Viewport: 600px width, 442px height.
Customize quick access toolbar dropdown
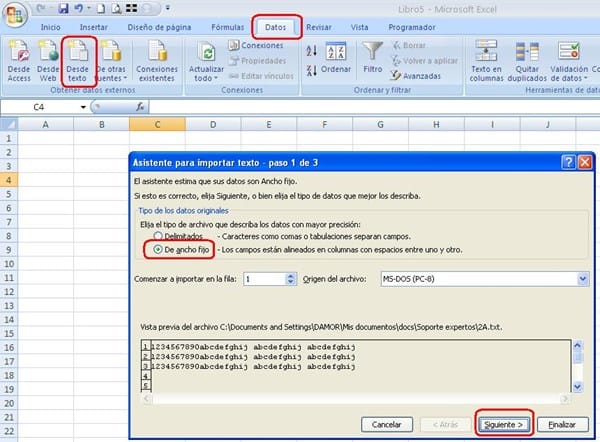coord(168,8)
